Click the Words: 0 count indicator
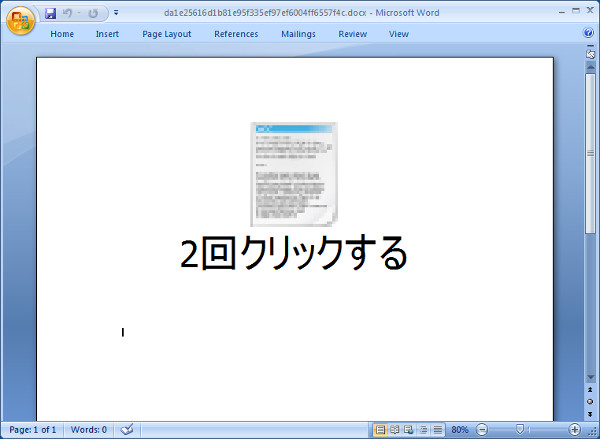Viewport: 600px width, 439px height. click(x=88, y=429)
